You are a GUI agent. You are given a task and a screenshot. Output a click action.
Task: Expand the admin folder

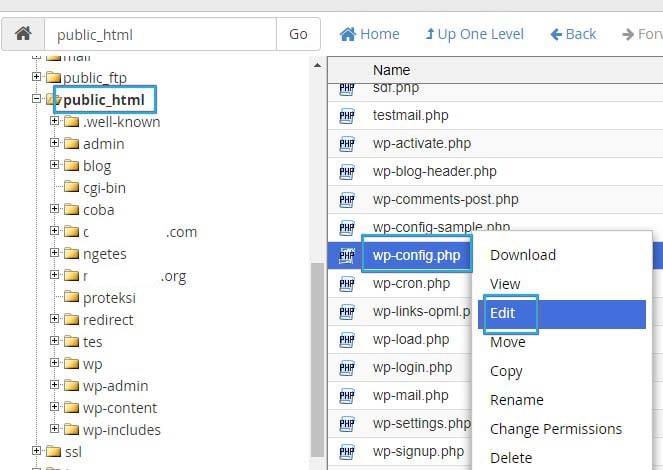(x=54, y=143)
